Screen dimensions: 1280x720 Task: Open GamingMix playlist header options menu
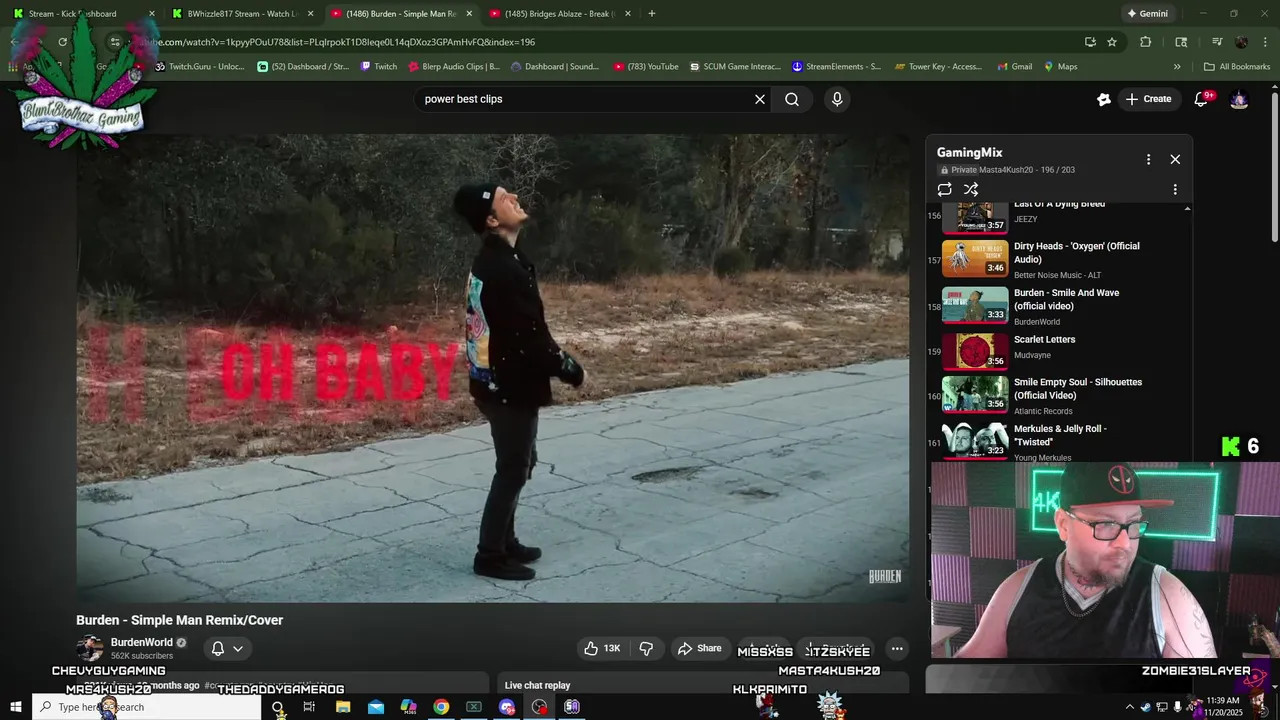[1148, 159]
